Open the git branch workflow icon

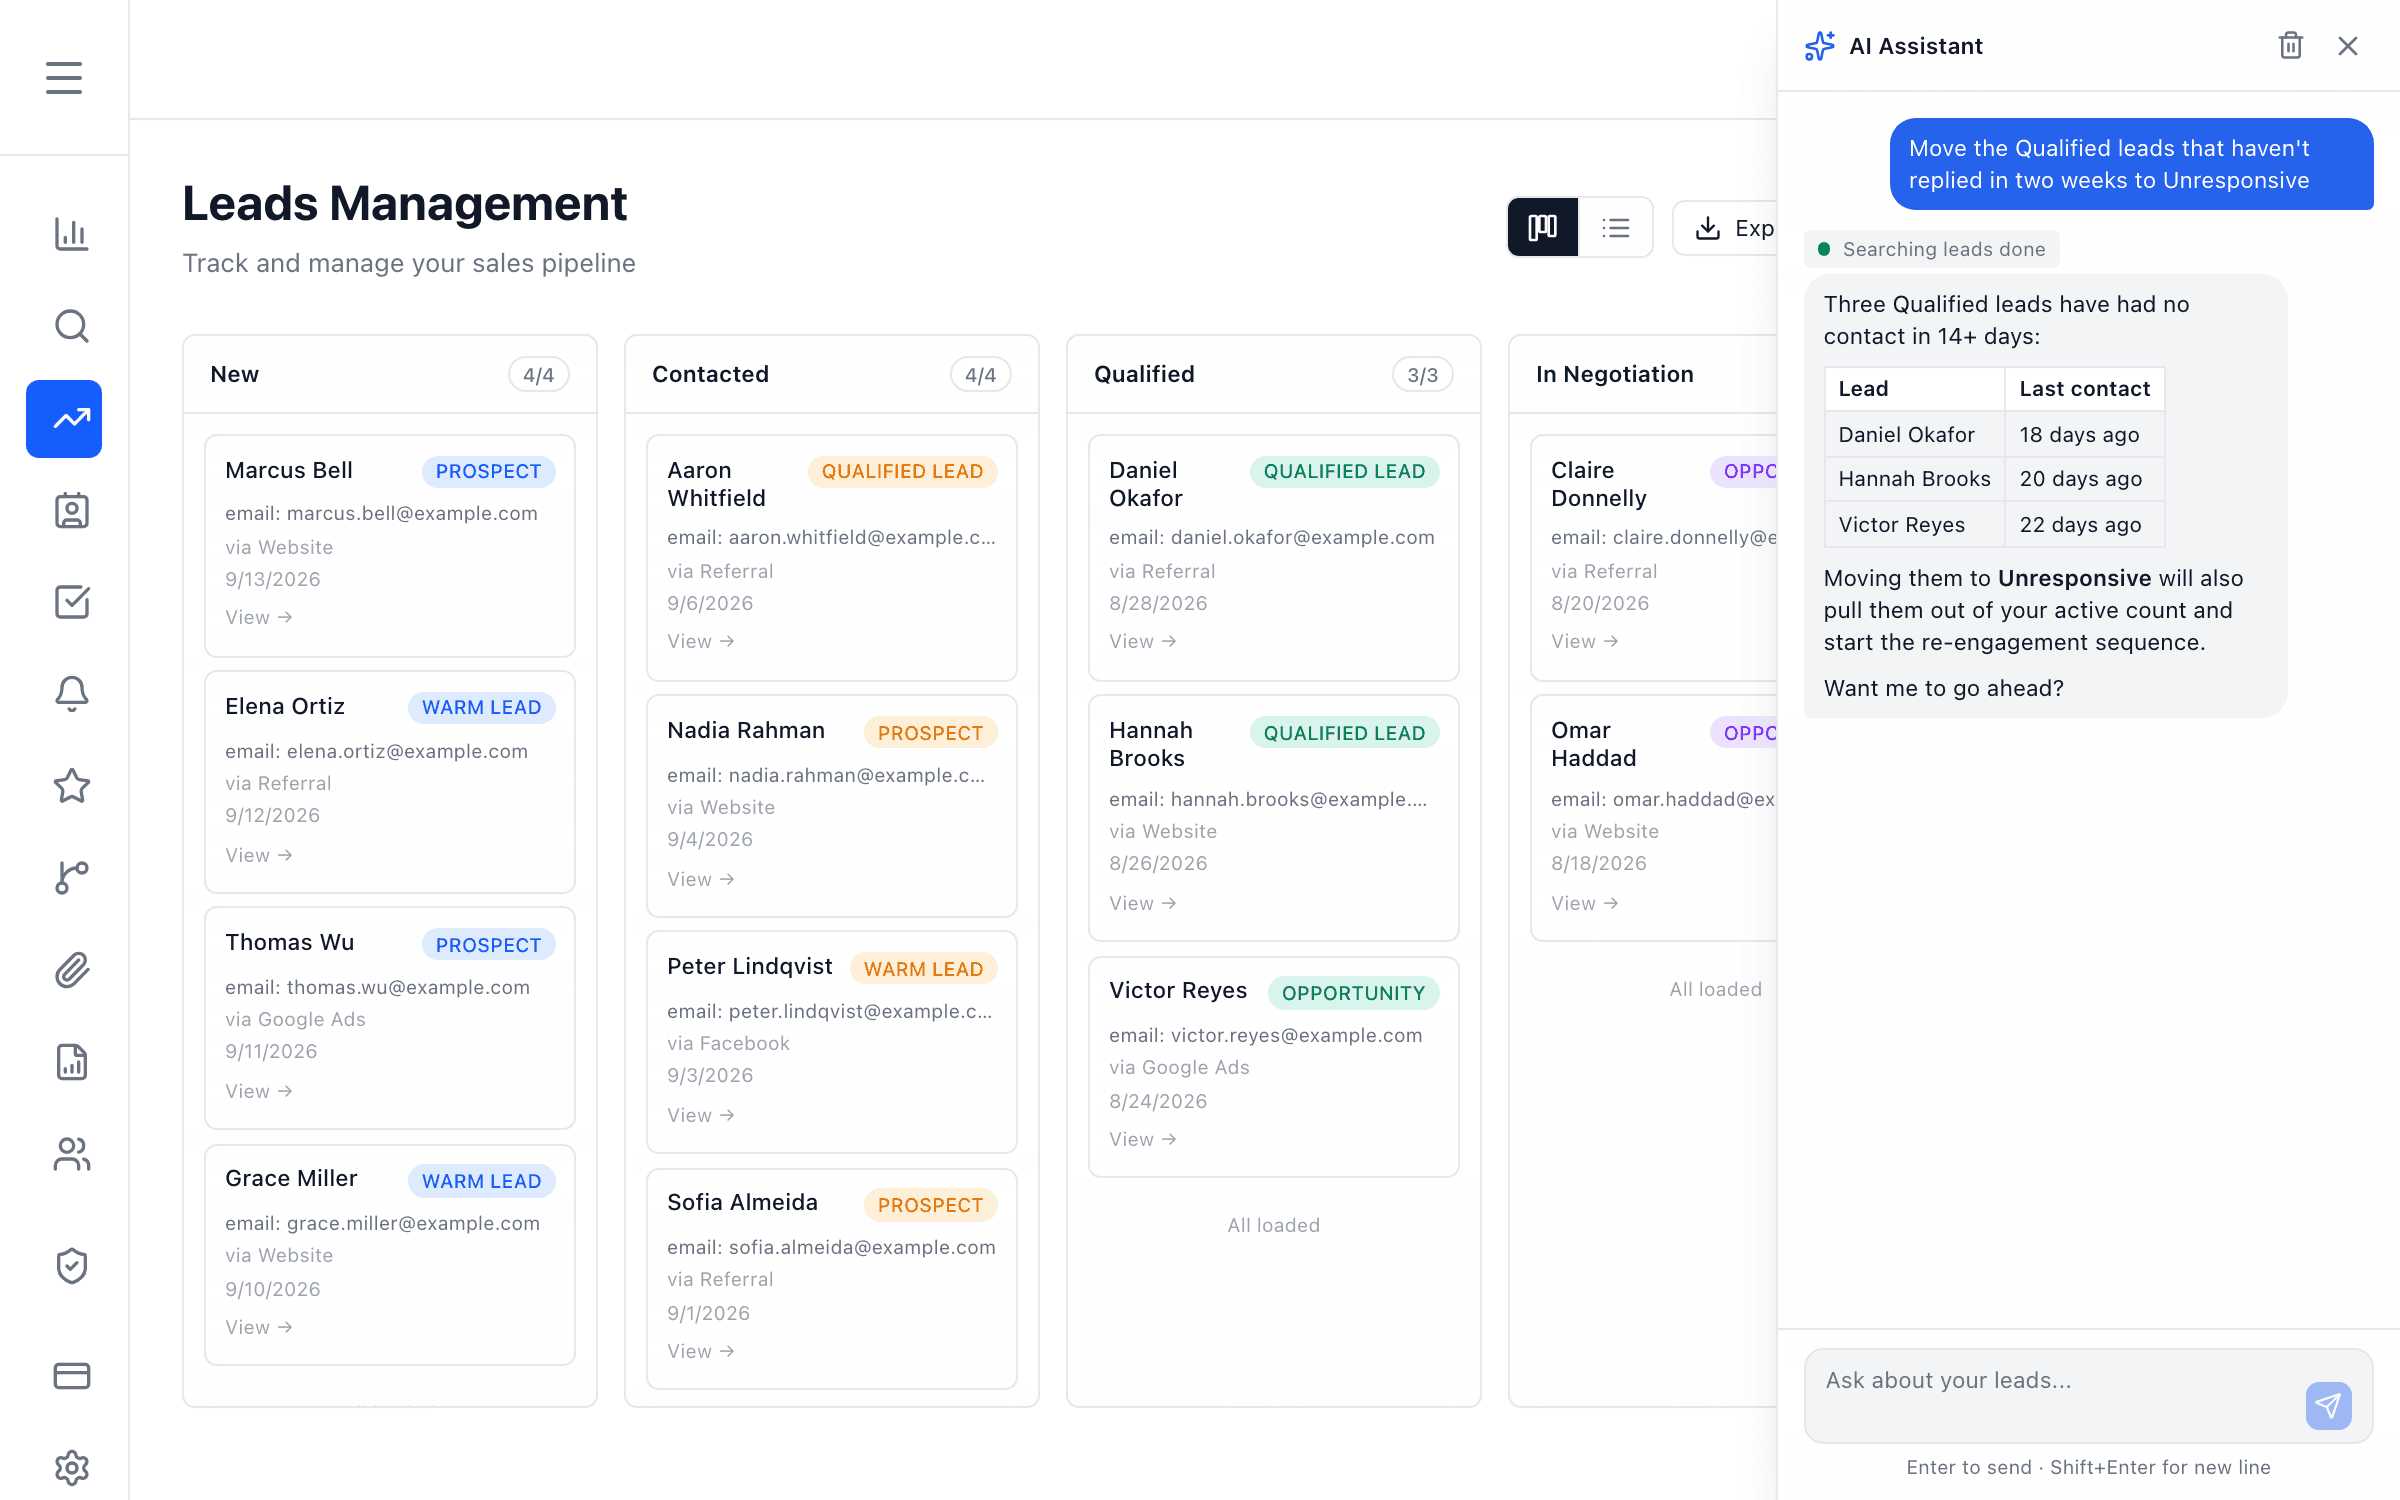[x=71, y=878]
